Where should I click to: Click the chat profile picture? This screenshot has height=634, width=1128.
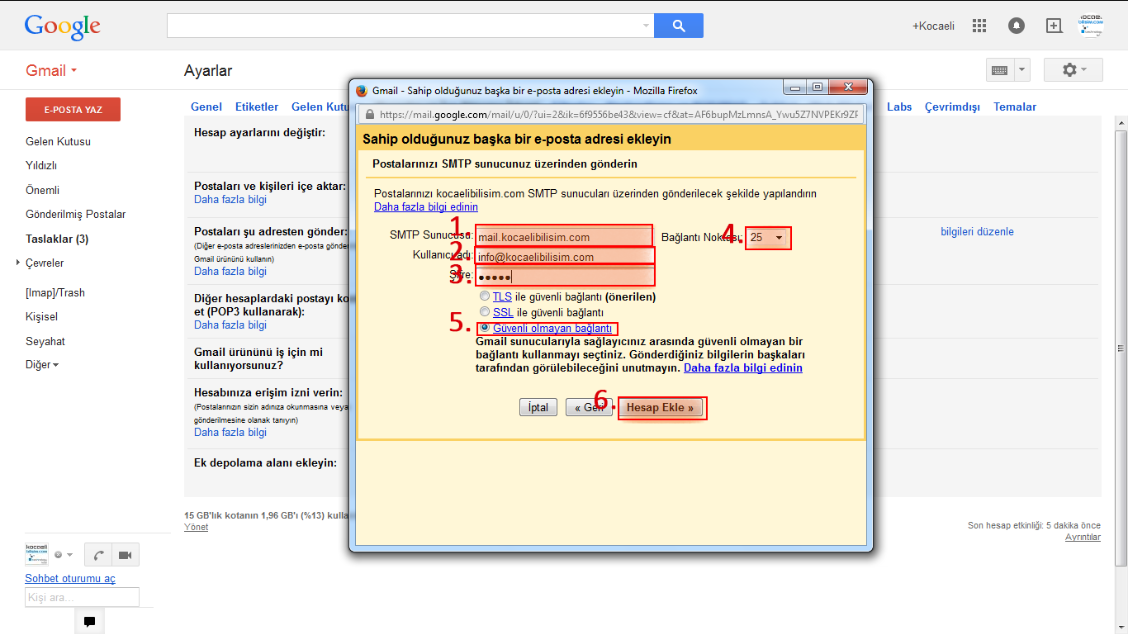[x=37, y=554]
